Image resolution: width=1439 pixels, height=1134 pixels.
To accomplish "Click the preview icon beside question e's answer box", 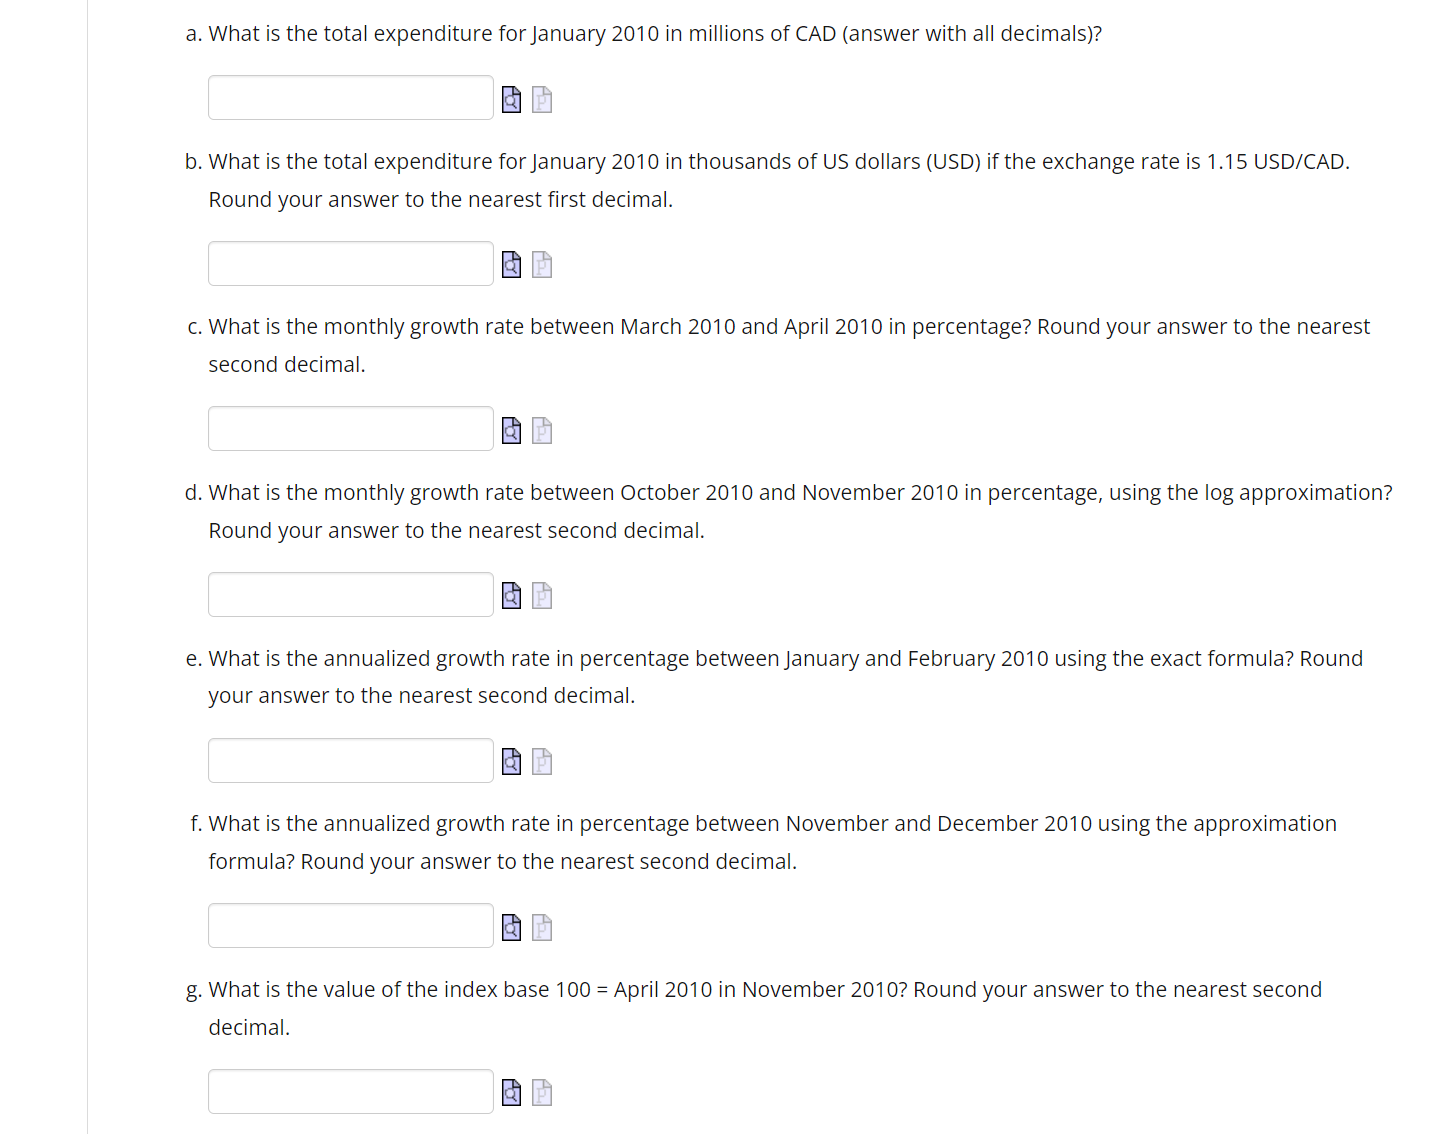I will 511,761.
